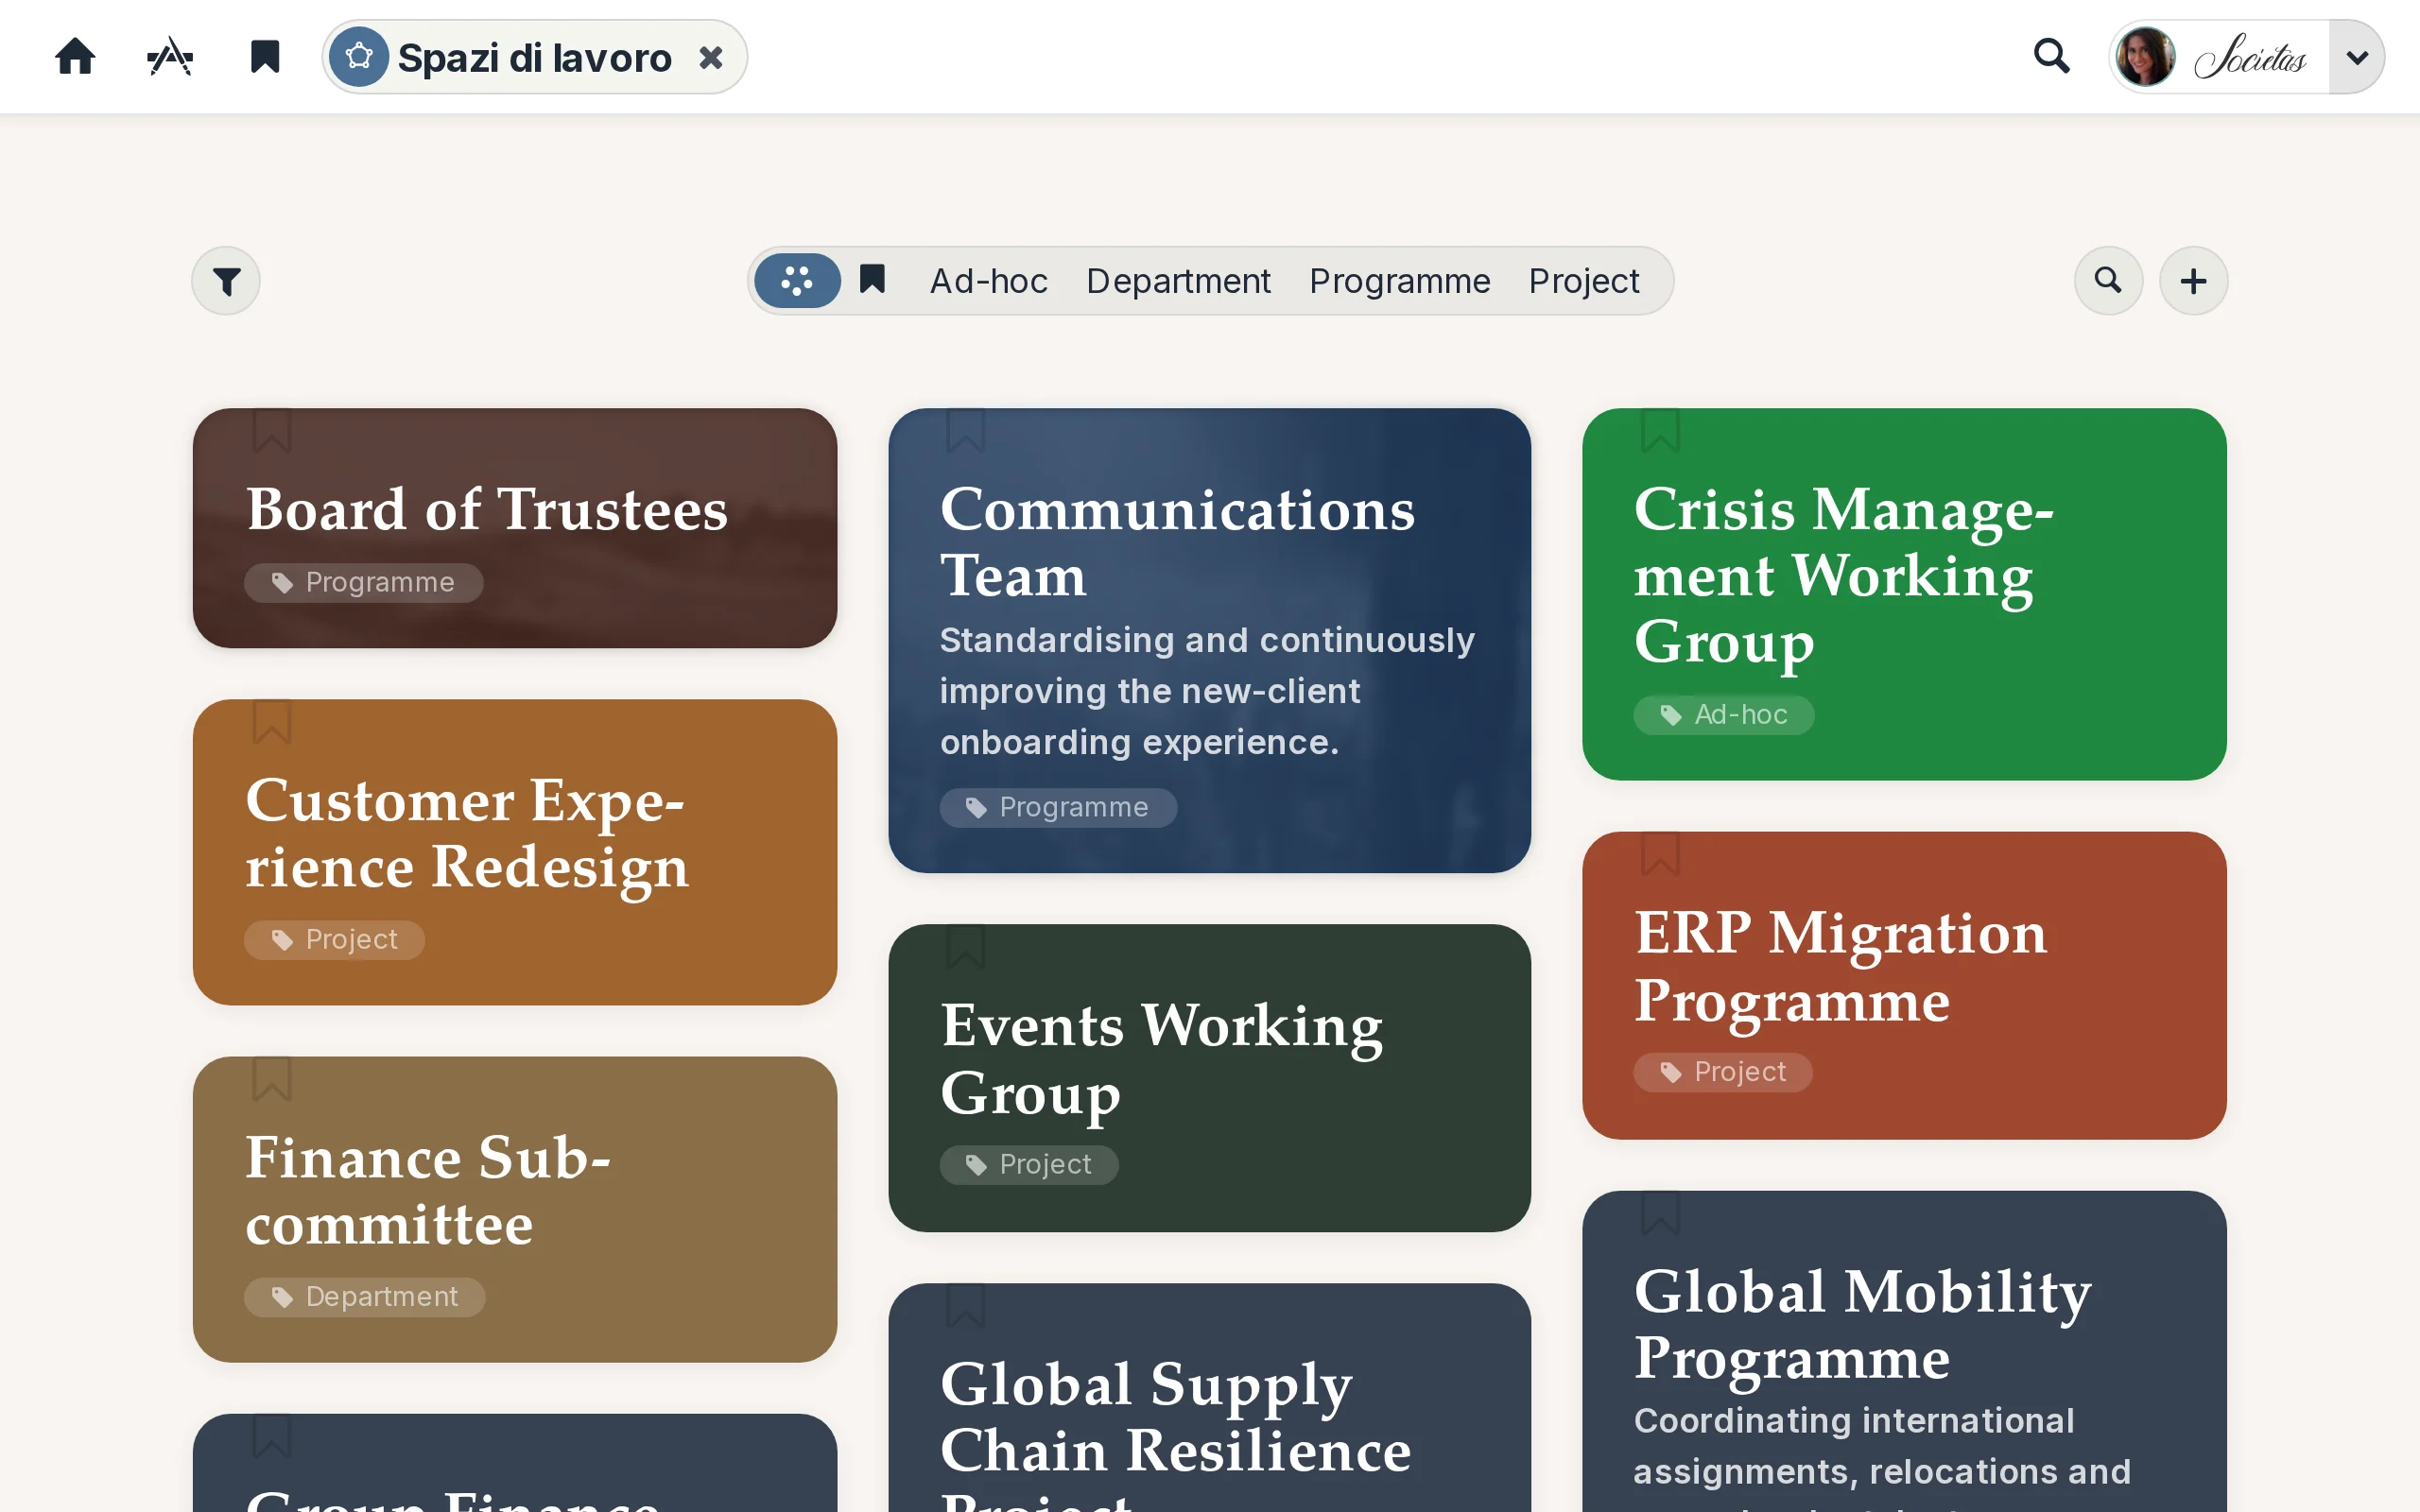Click Department tag on Finance Subcommittee
The width and height of the screenshot is (2420, 1512).
coord(365,1297)
